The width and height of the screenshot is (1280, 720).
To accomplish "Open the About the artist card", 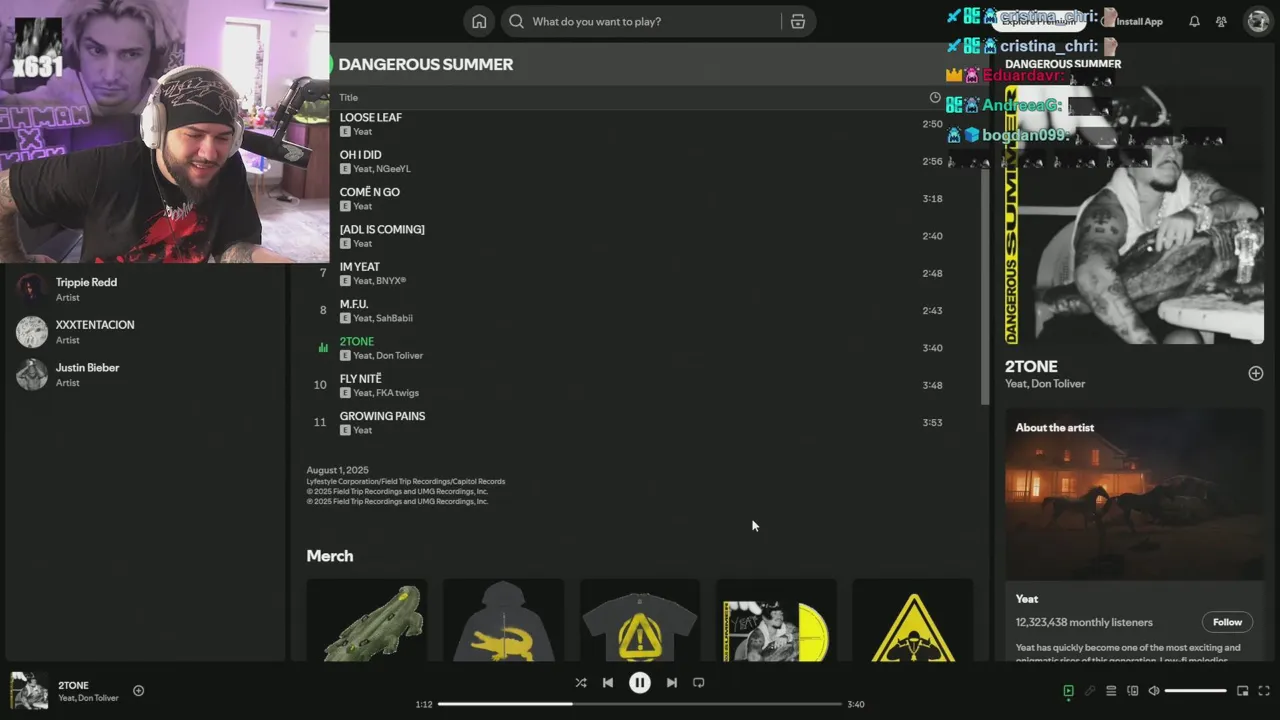I will point(1134,534).
